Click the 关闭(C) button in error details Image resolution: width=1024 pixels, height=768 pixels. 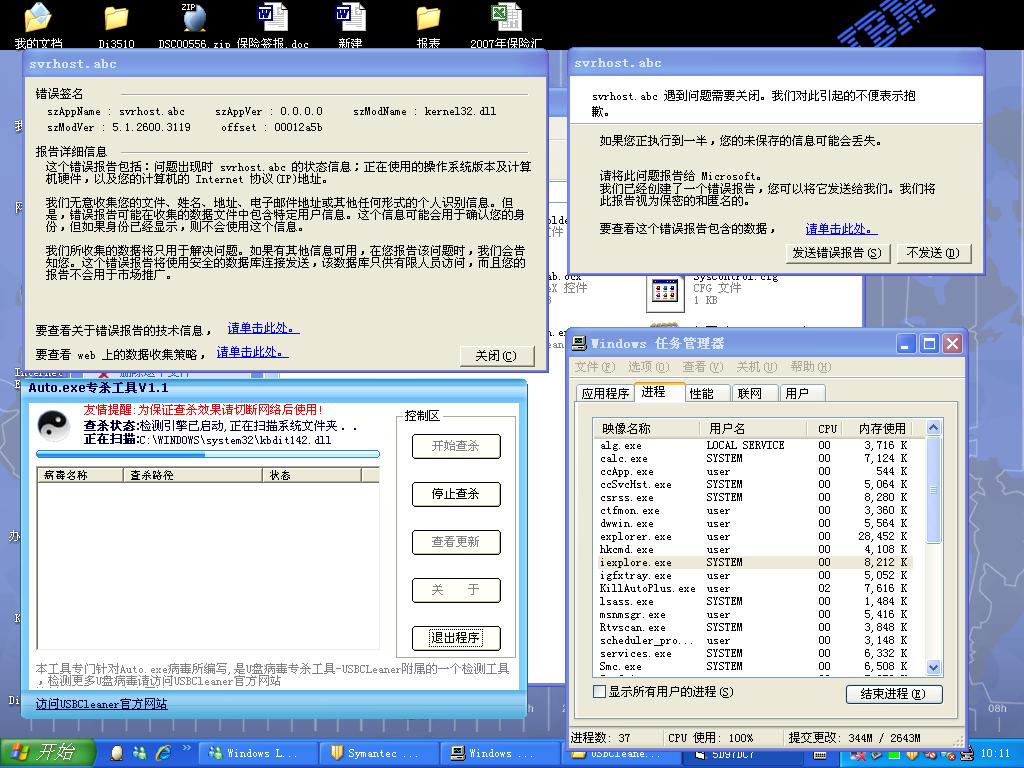(496, 356)
